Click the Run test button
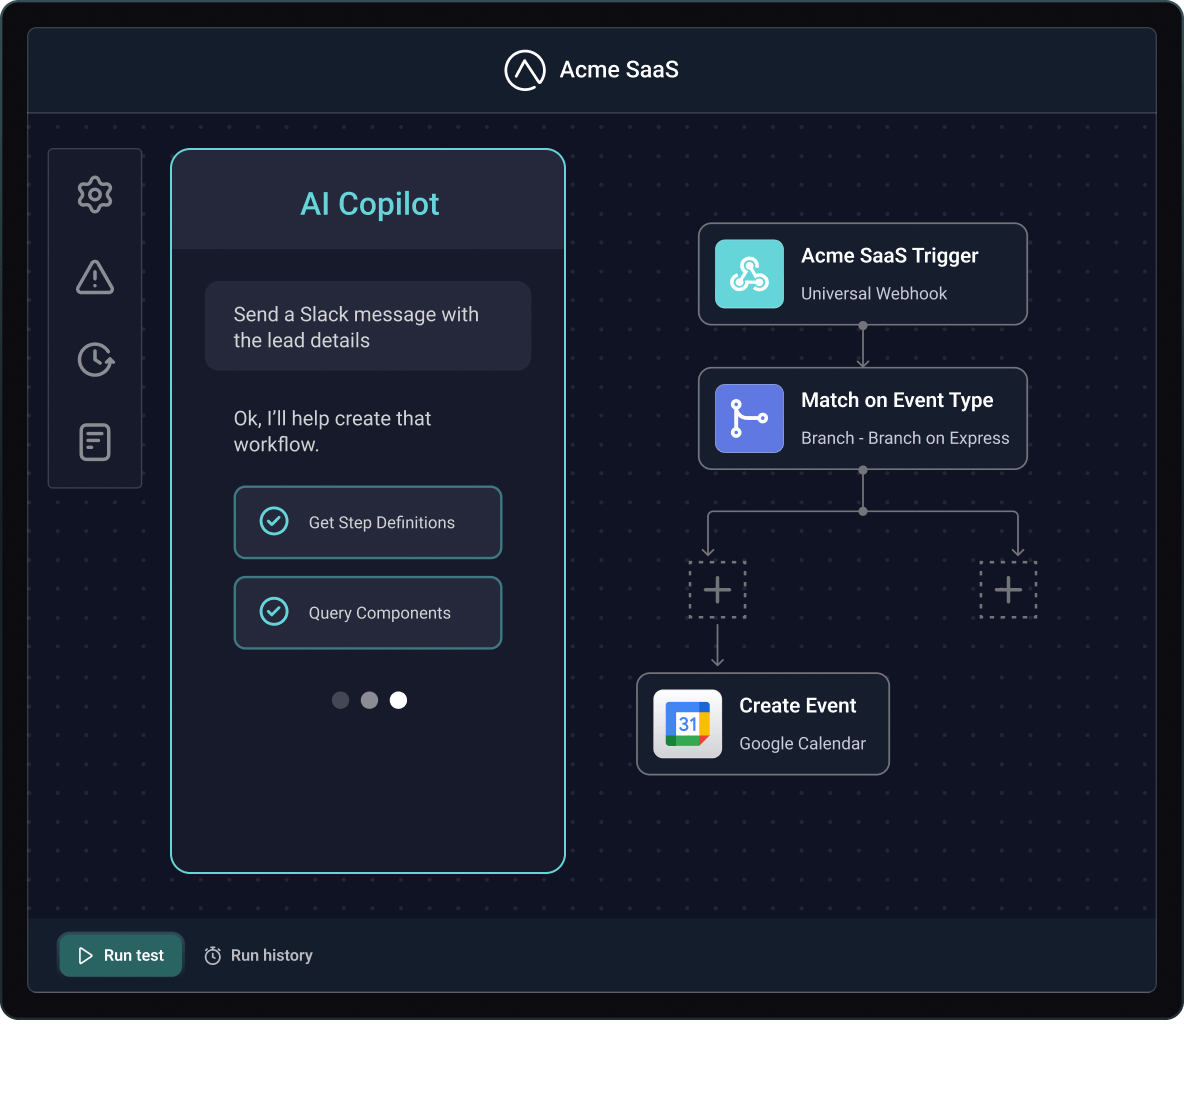Viewport: 1184px width, 1120px height. [121, 955]
